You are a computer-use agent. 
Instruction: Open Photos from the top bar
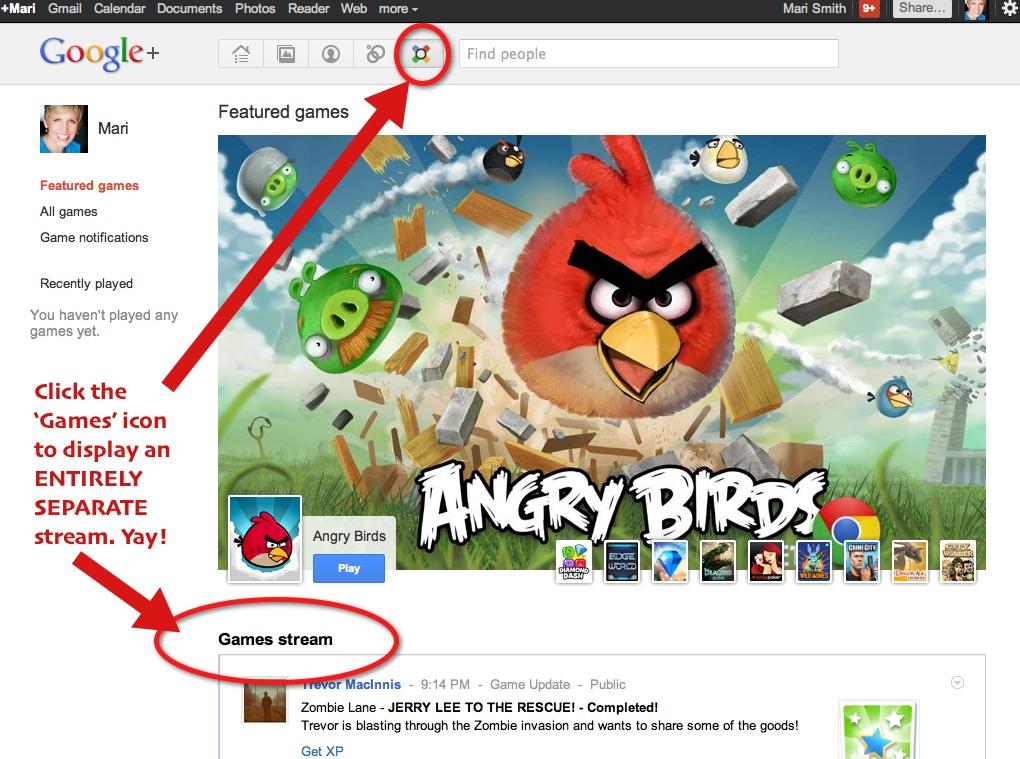(x=255, y=8)
